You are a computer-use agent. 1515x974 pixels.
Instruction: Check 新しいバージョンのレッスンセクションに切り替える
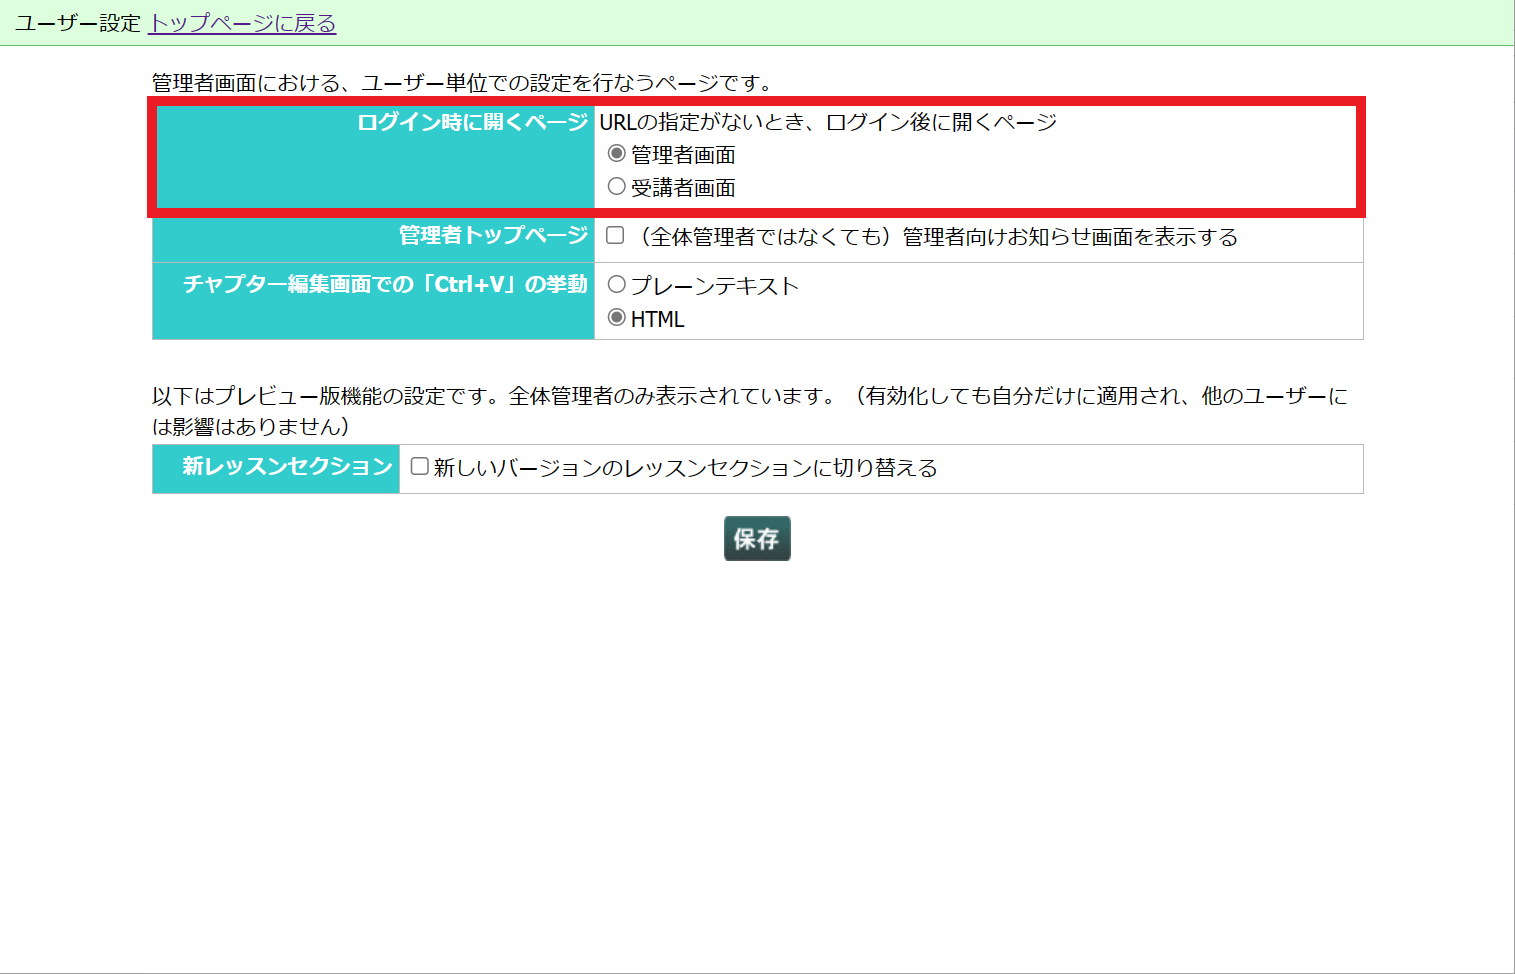tap(420, 466)
